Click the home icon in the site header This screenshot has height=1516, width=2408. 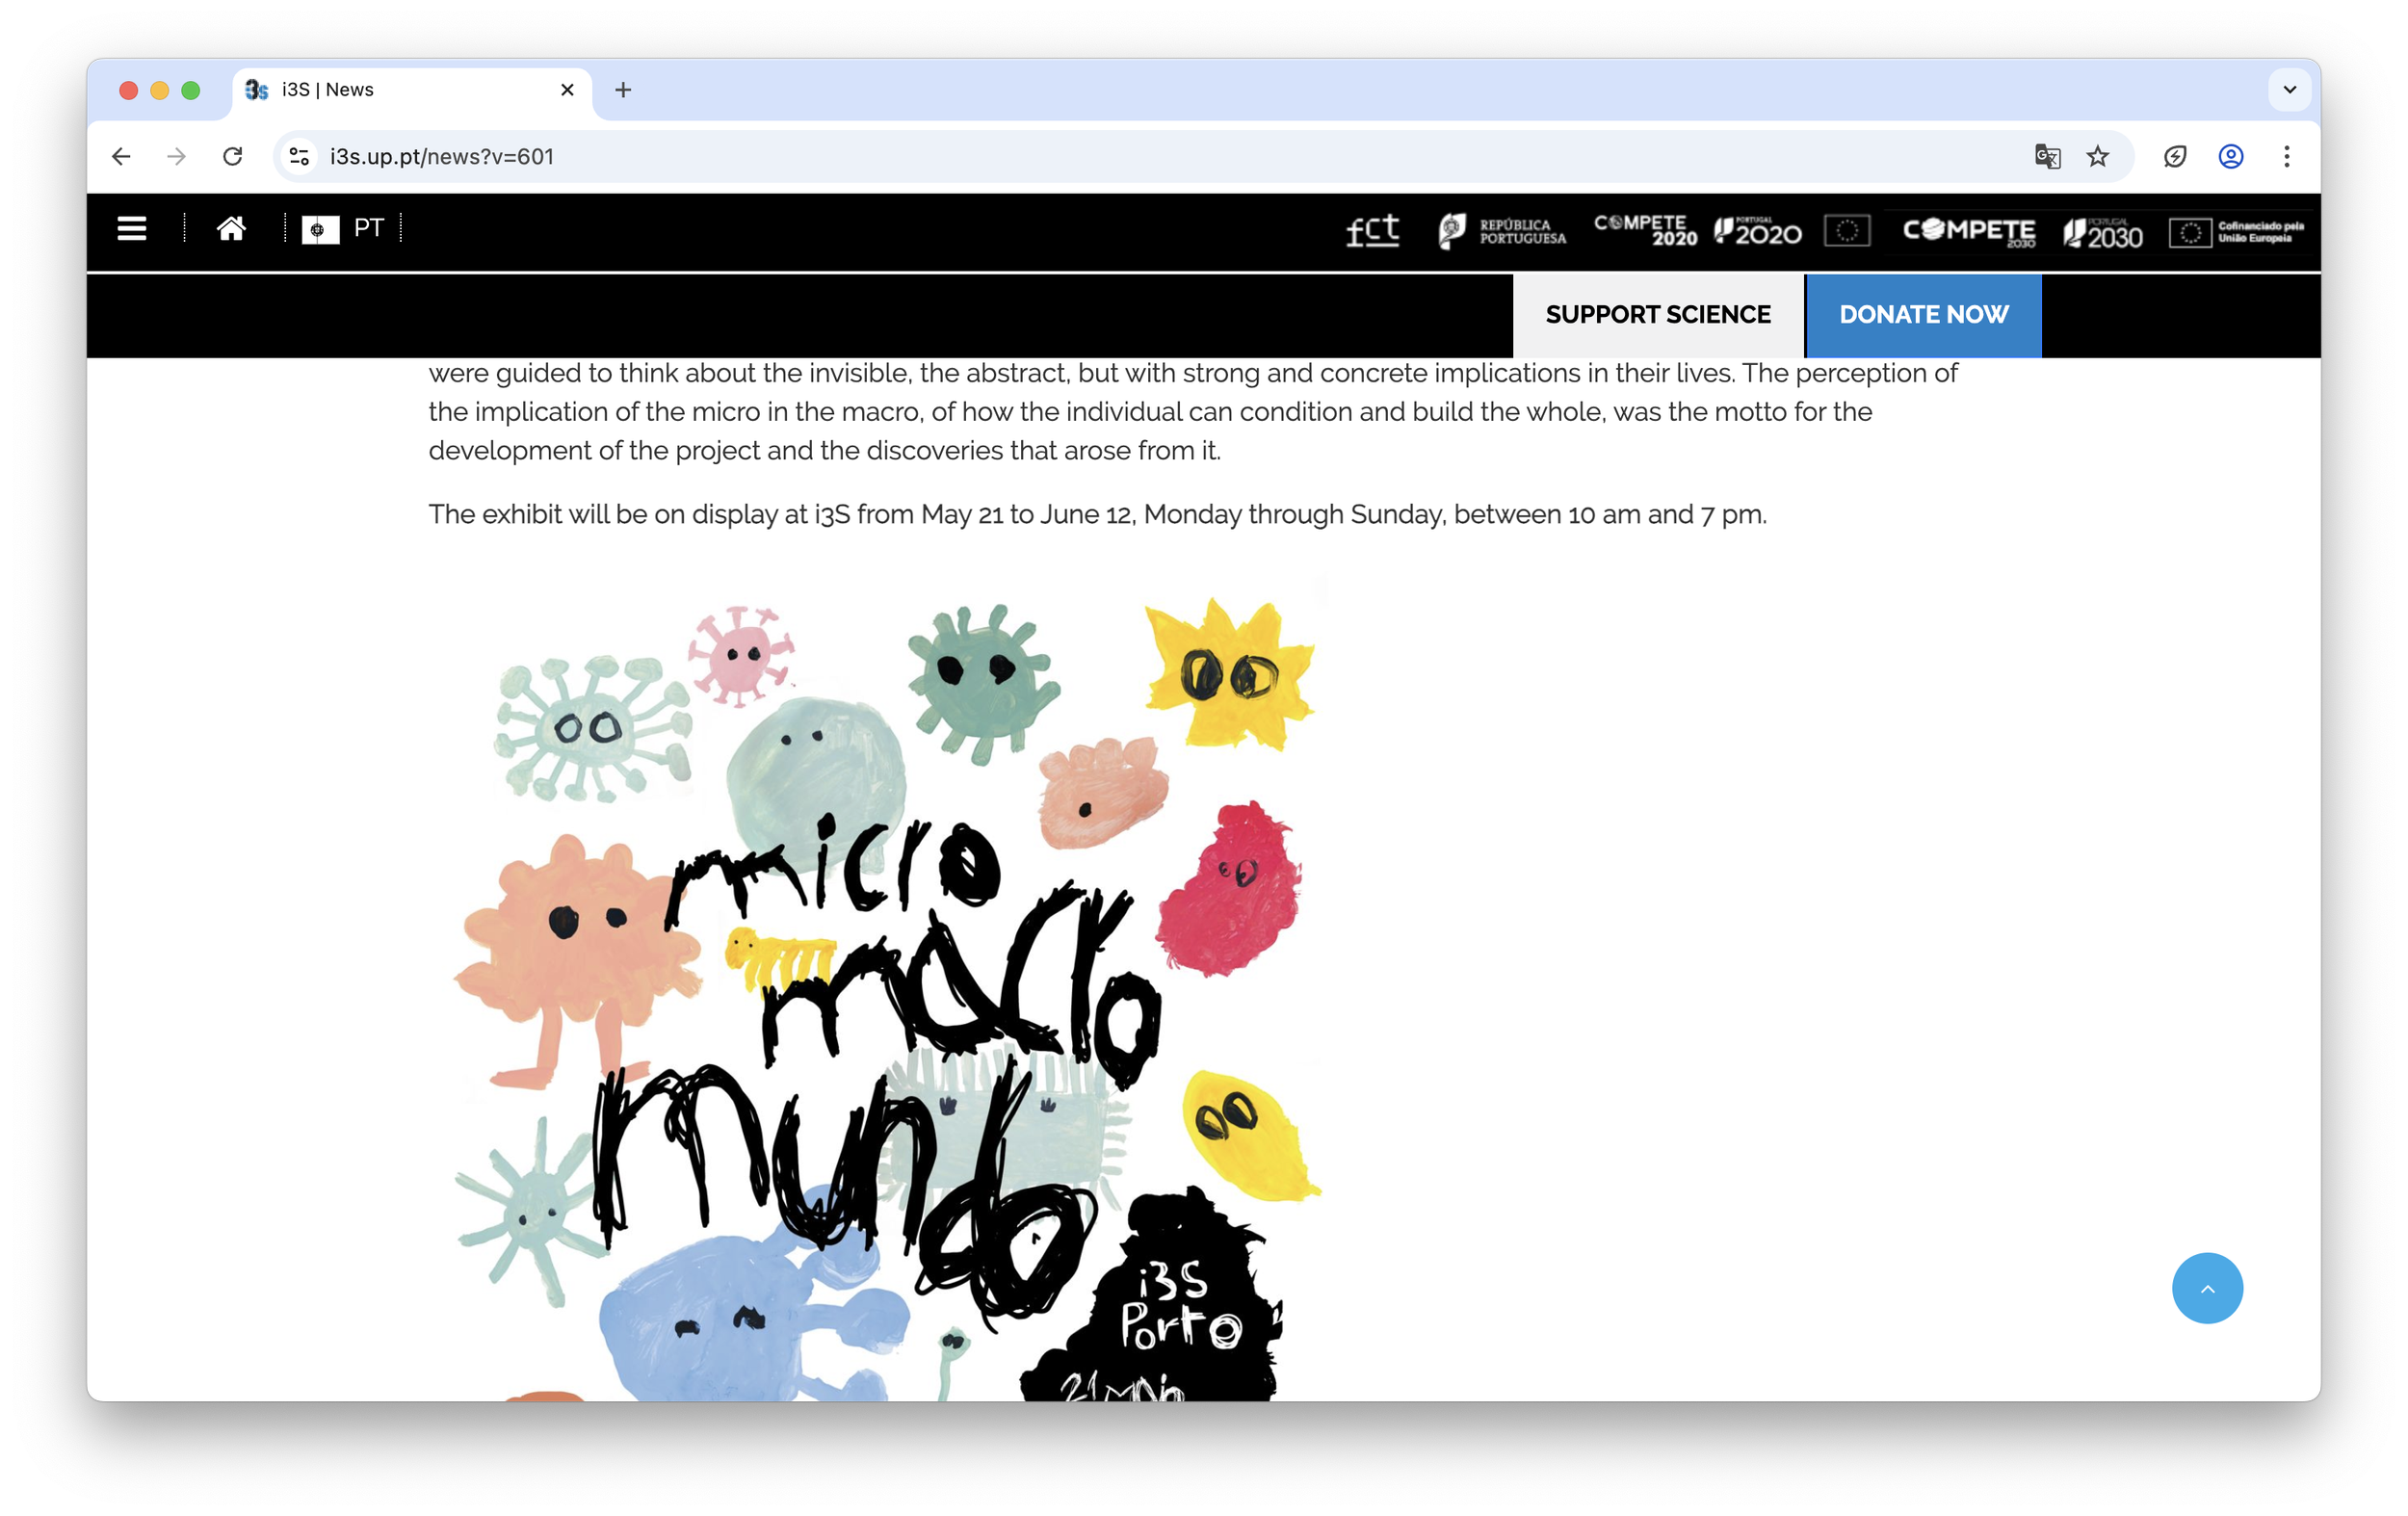click(x=231, y=229)
